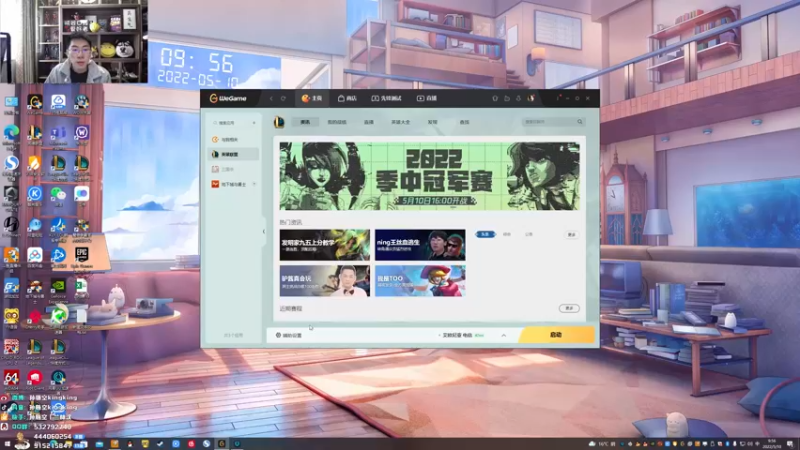This screenshot has height=450, width=800.
Task: Open the 2022 季中冠军赛 banner
Action: 430,176
